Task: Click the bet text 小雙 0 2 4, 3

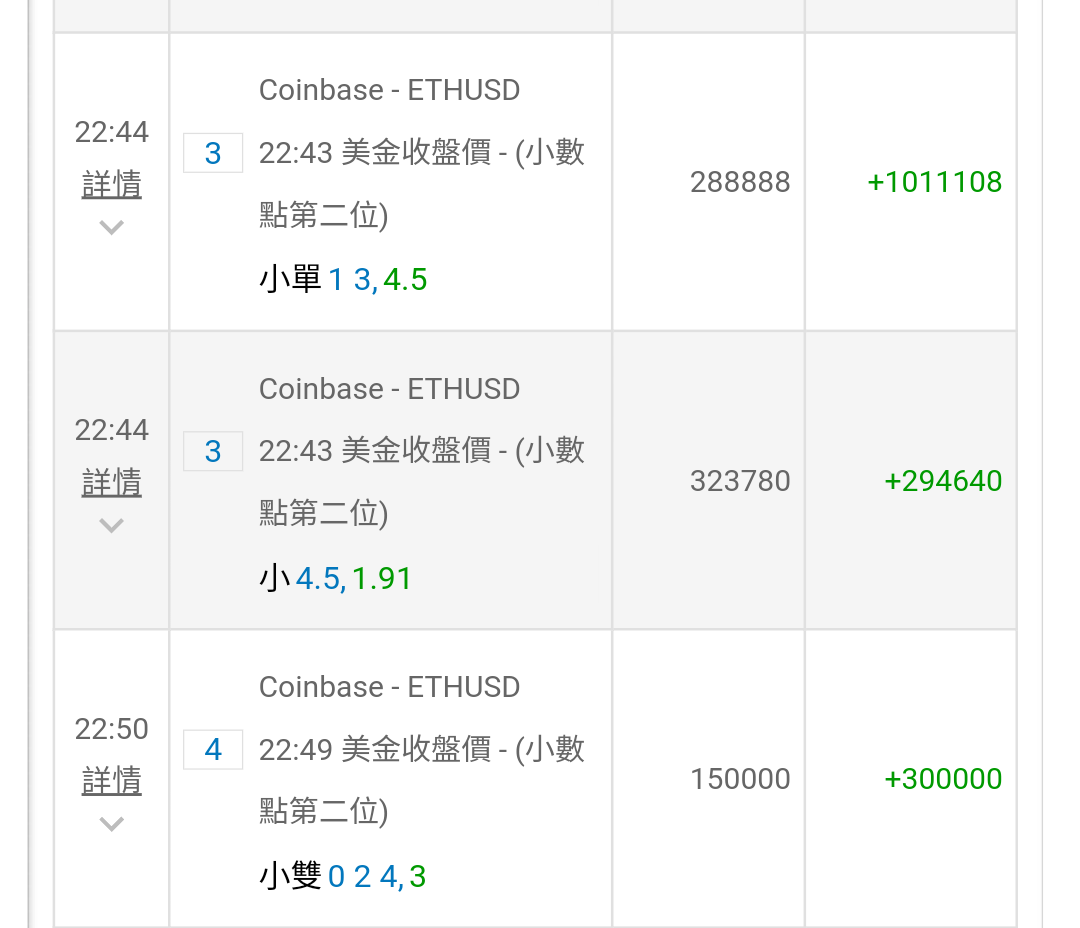Action: pos(342,876)
